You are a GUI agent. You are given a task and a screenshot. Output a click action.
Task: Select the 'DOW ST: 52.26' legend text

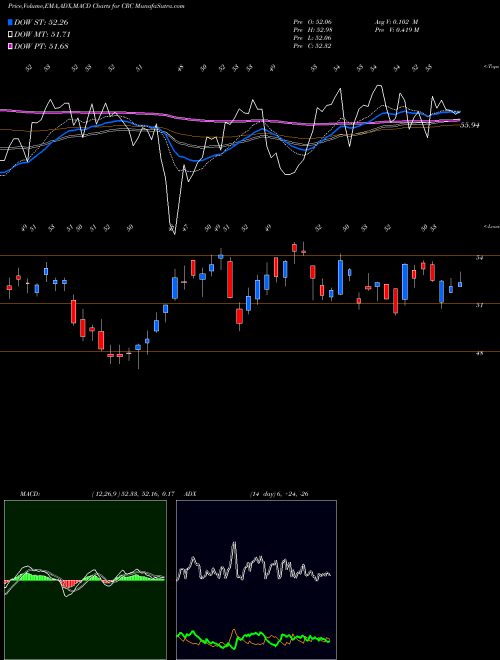[x=41, y=22]
